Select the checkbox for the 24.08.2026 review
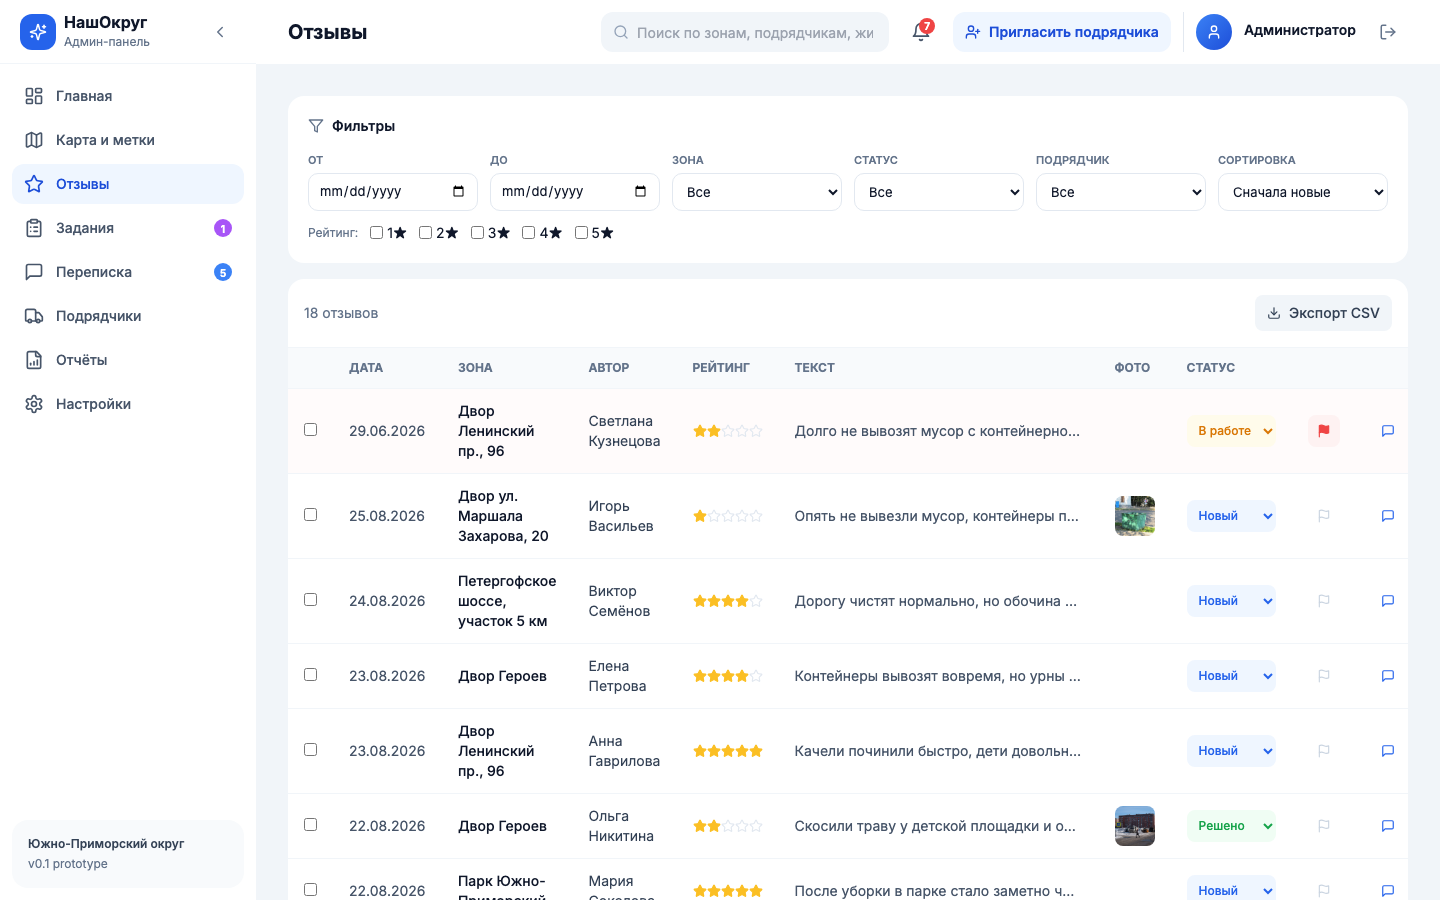This screenshot has width=1440, height=900. [311, 600]
